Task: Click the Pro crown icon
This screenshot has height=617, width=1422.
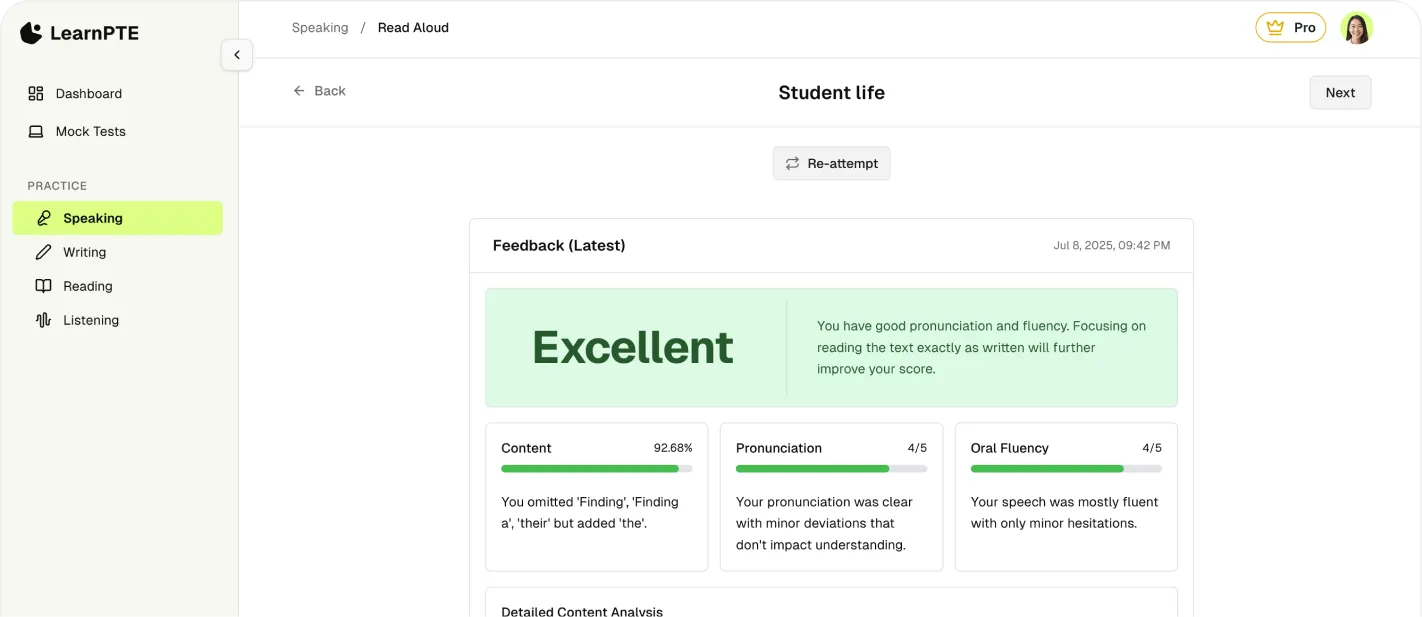Action: (1275, 28)
